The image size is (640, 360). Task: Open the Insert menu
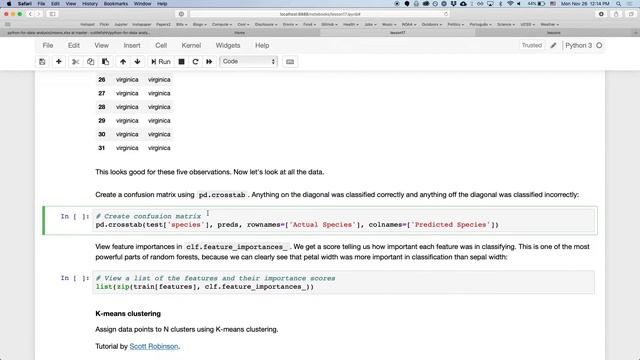132,45
